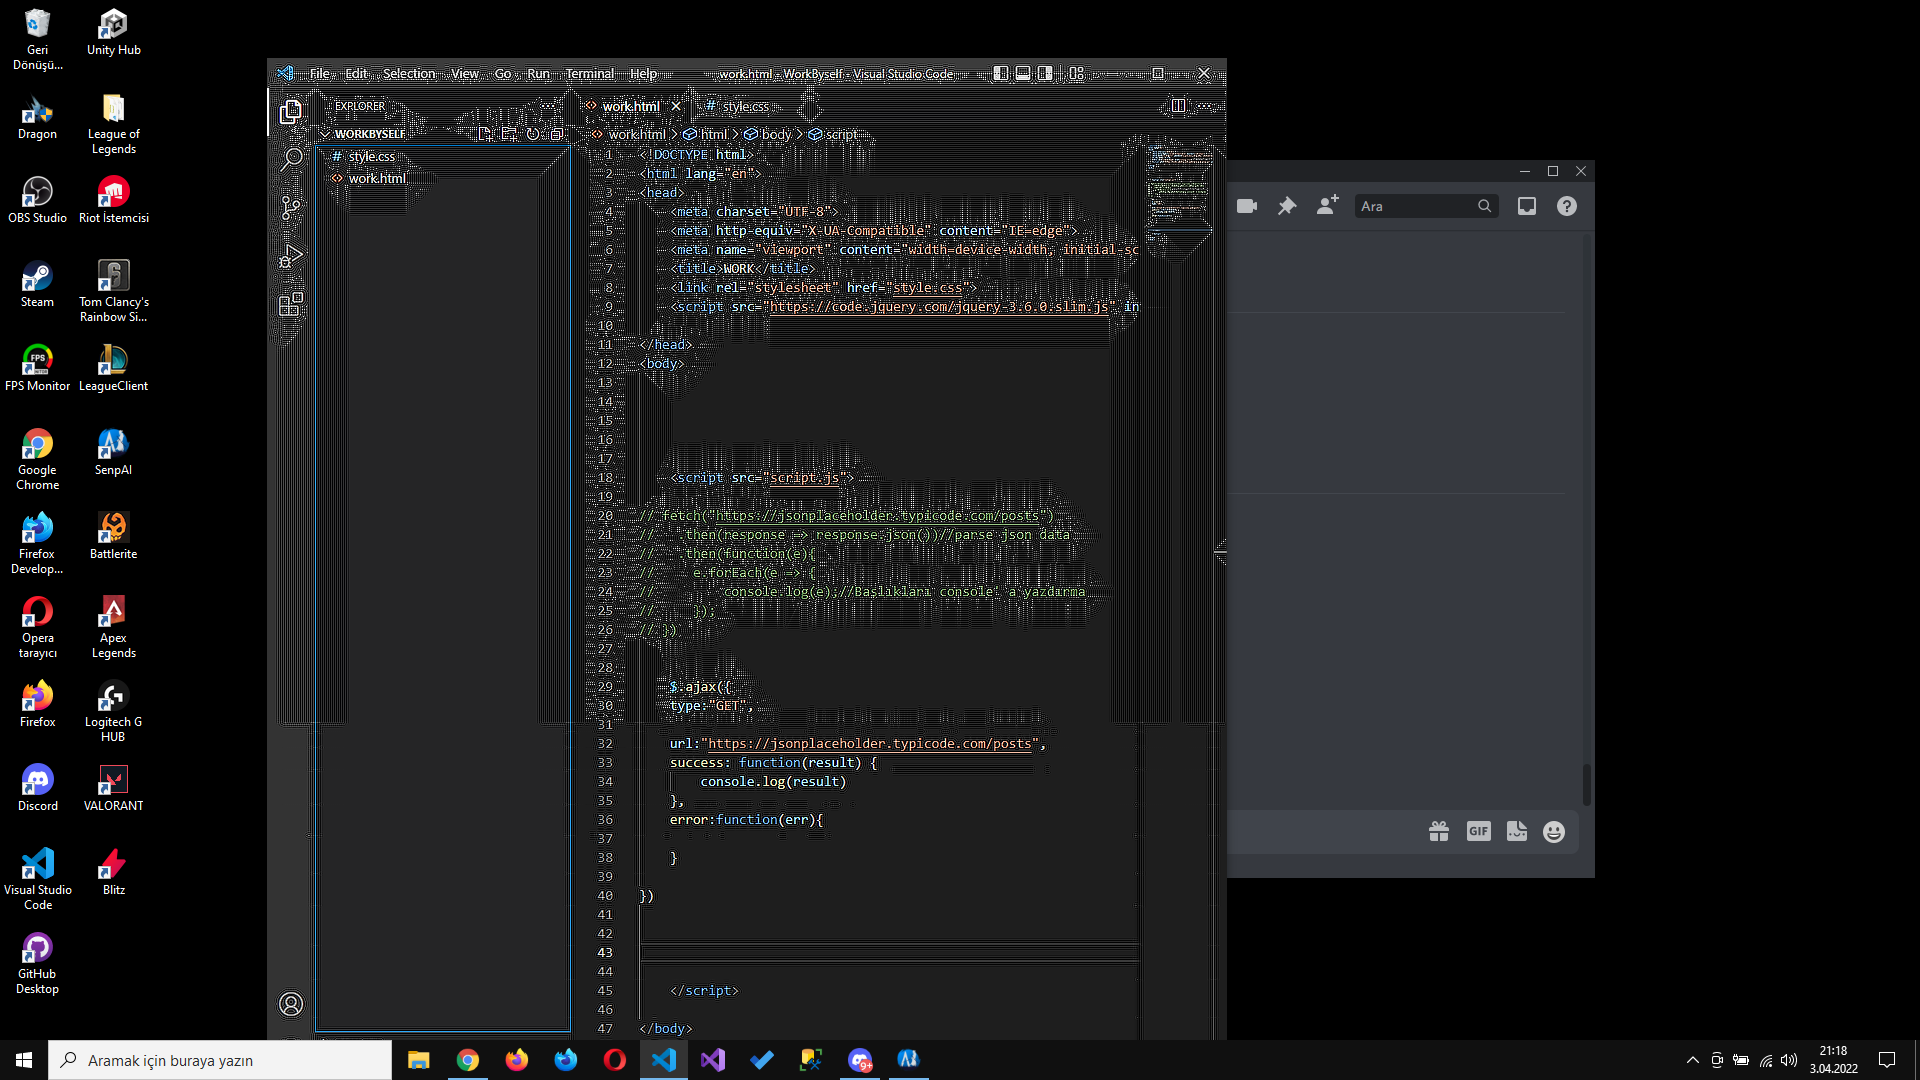Image resolution: width=1920 pixels, height=1080 pixels.
Task: Open the Windows notification center
Action: tap(1887, 1060)
